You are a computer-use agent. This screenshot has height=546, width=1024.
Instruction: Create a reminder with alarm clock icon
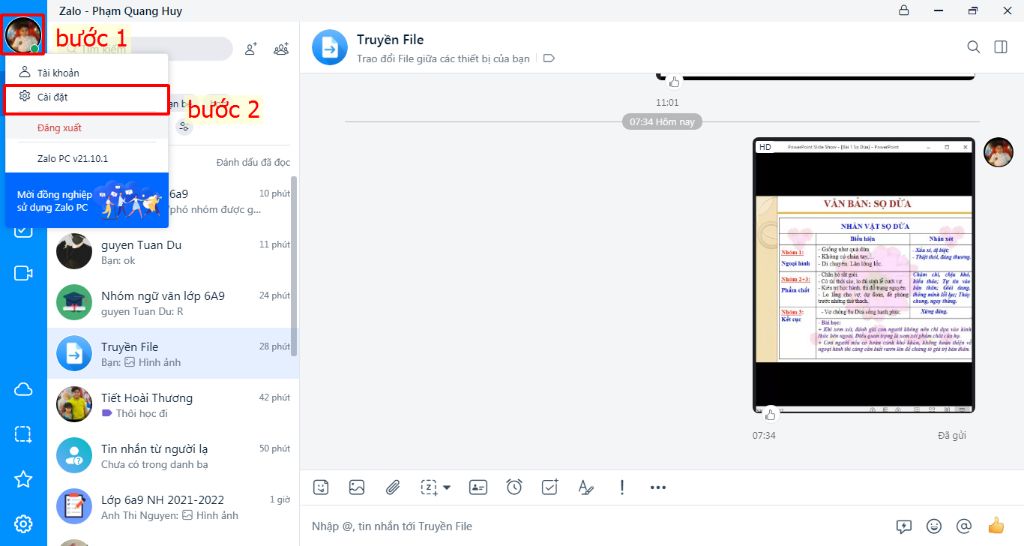pyautogui.click(x=514, y=487)
